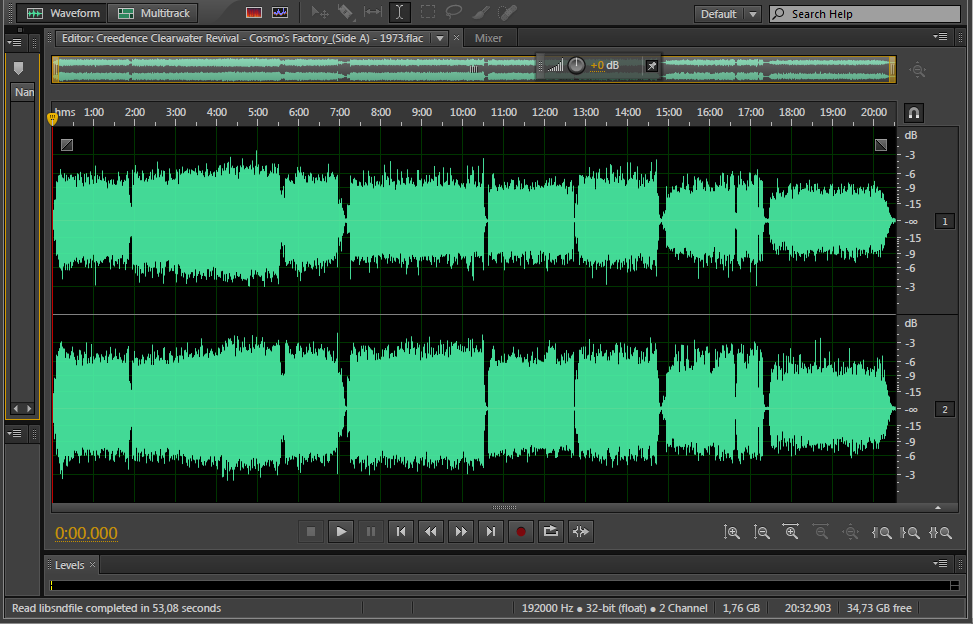The image size is (973, 624).
Task: Click the Fast Forward button
Action: [x=460, y=532]
